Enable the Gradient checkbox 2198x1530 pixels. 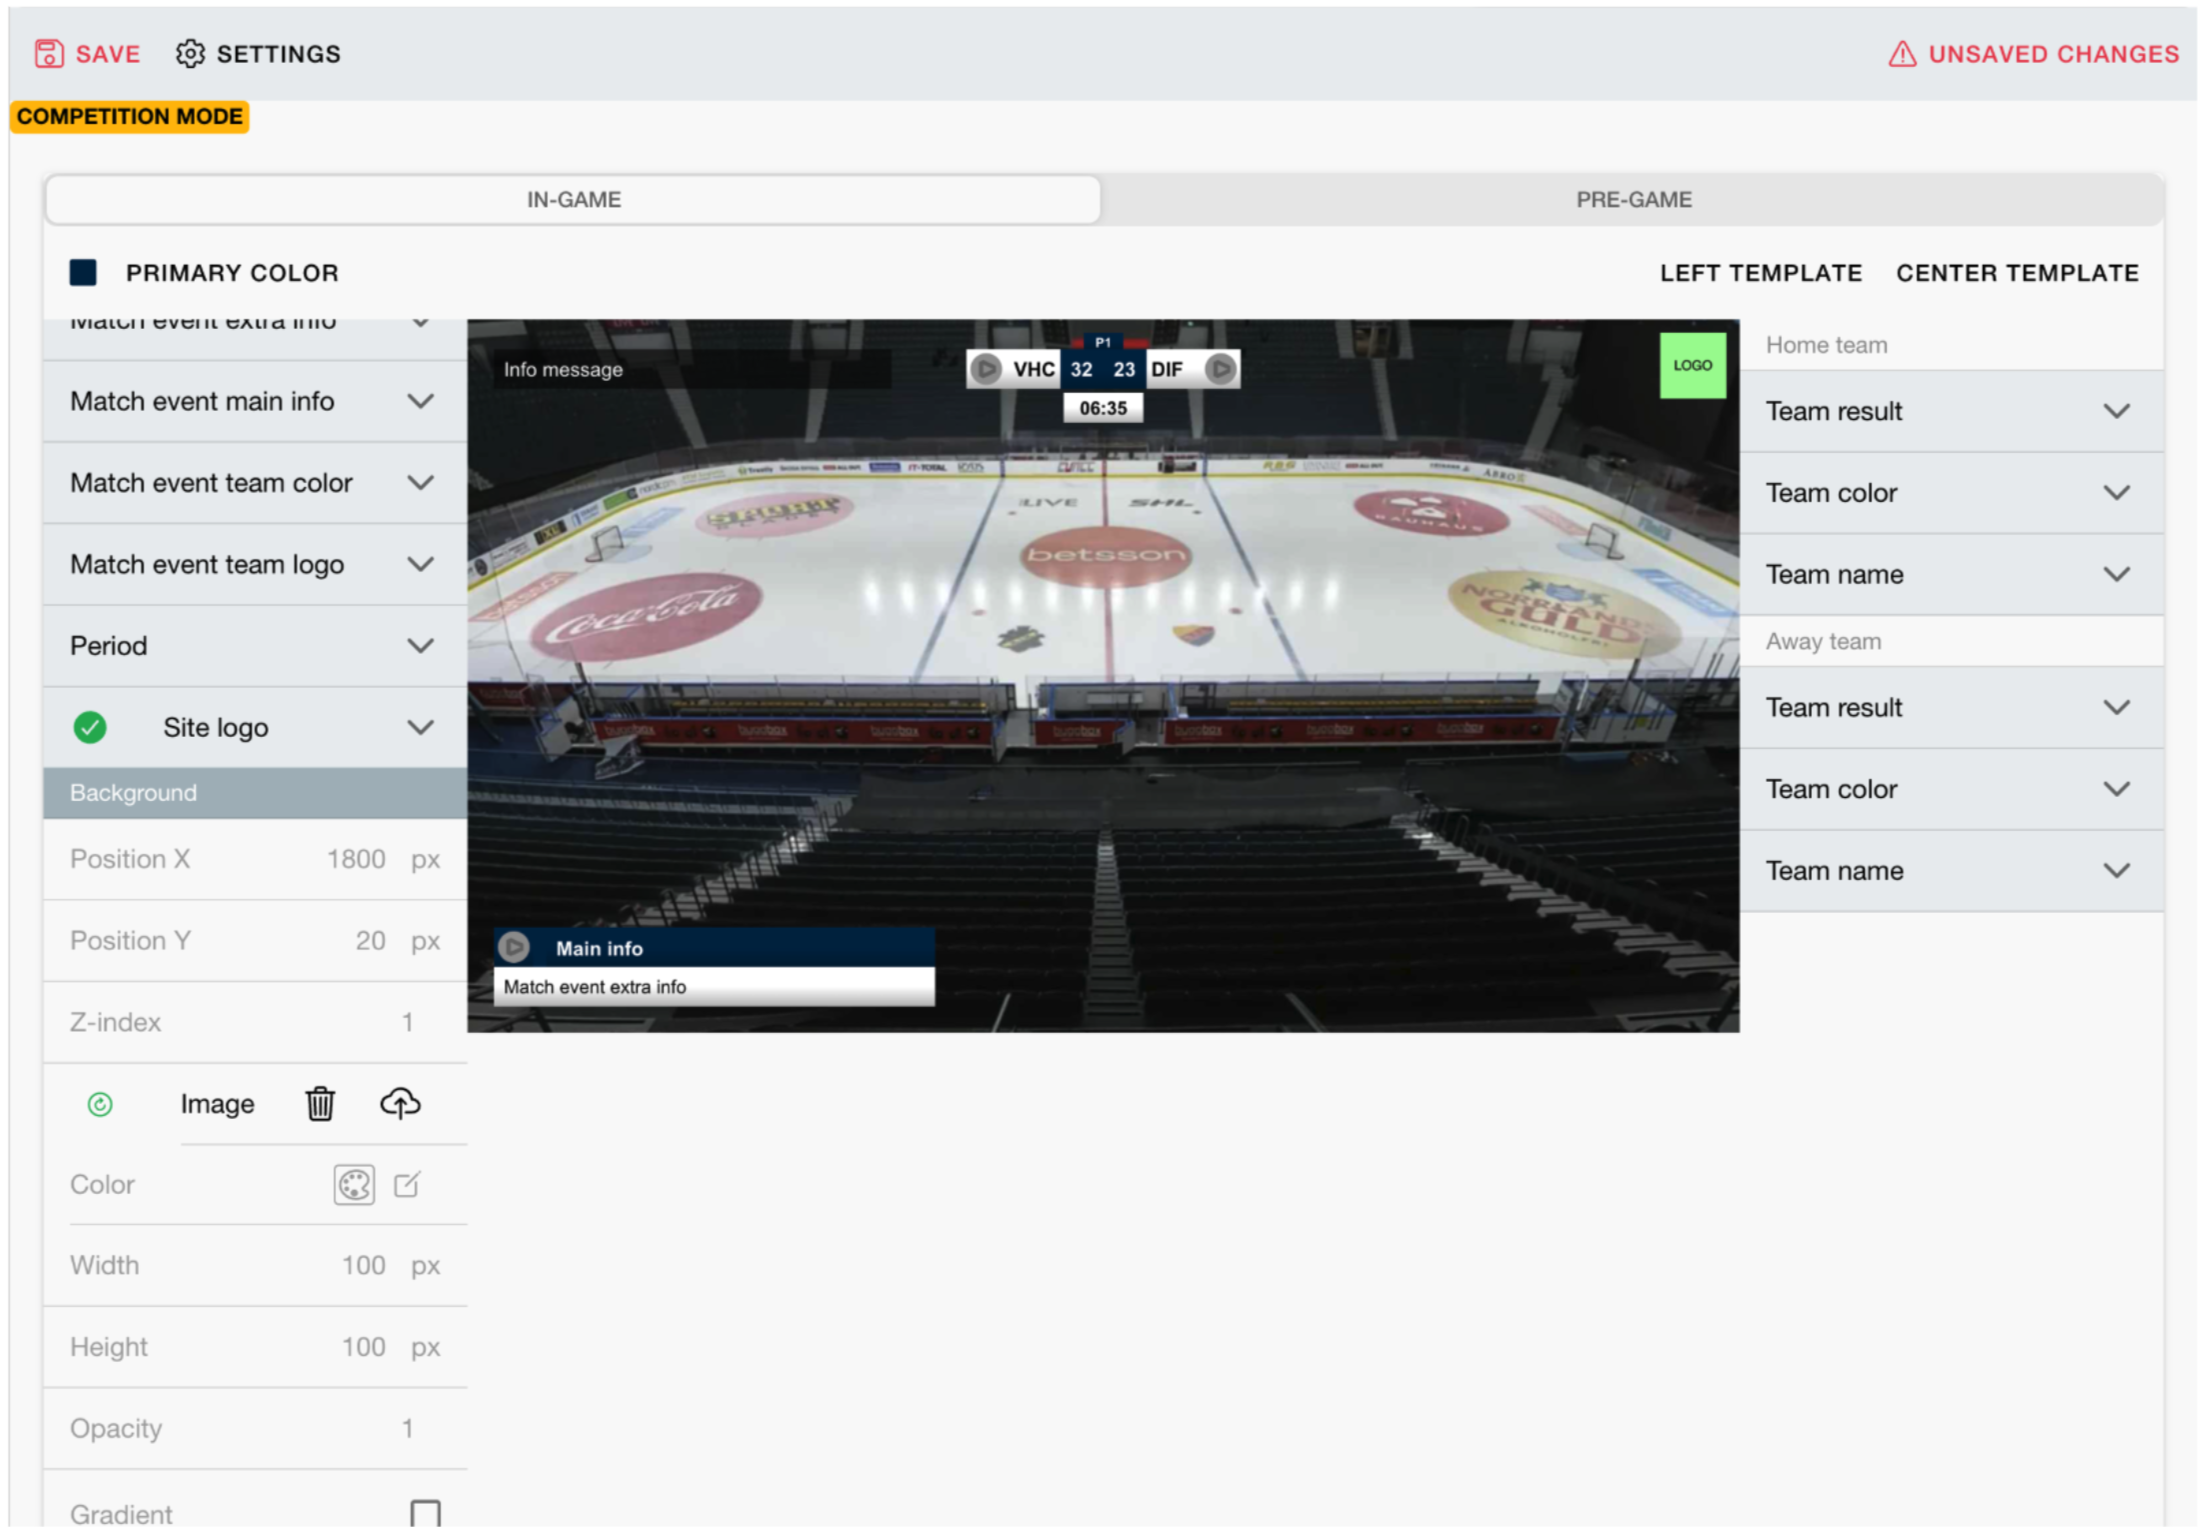(425, 1512)
